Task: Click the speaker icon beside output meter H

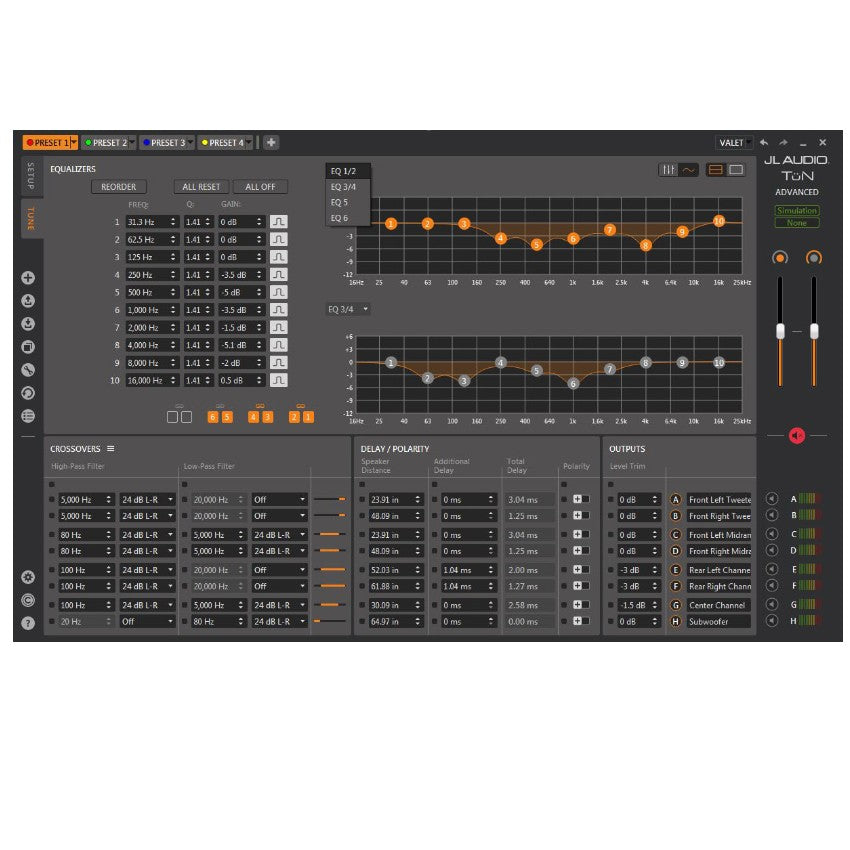Action: coord(772,621)
